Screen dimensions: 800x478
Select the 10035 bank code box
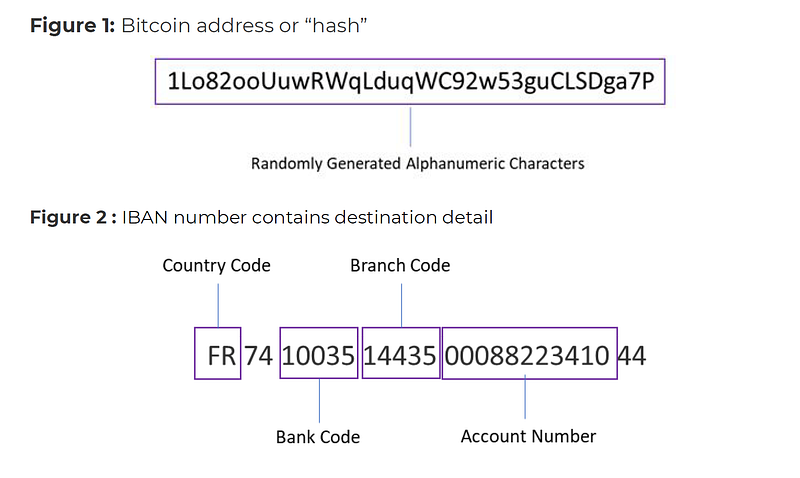click(319, 353)
